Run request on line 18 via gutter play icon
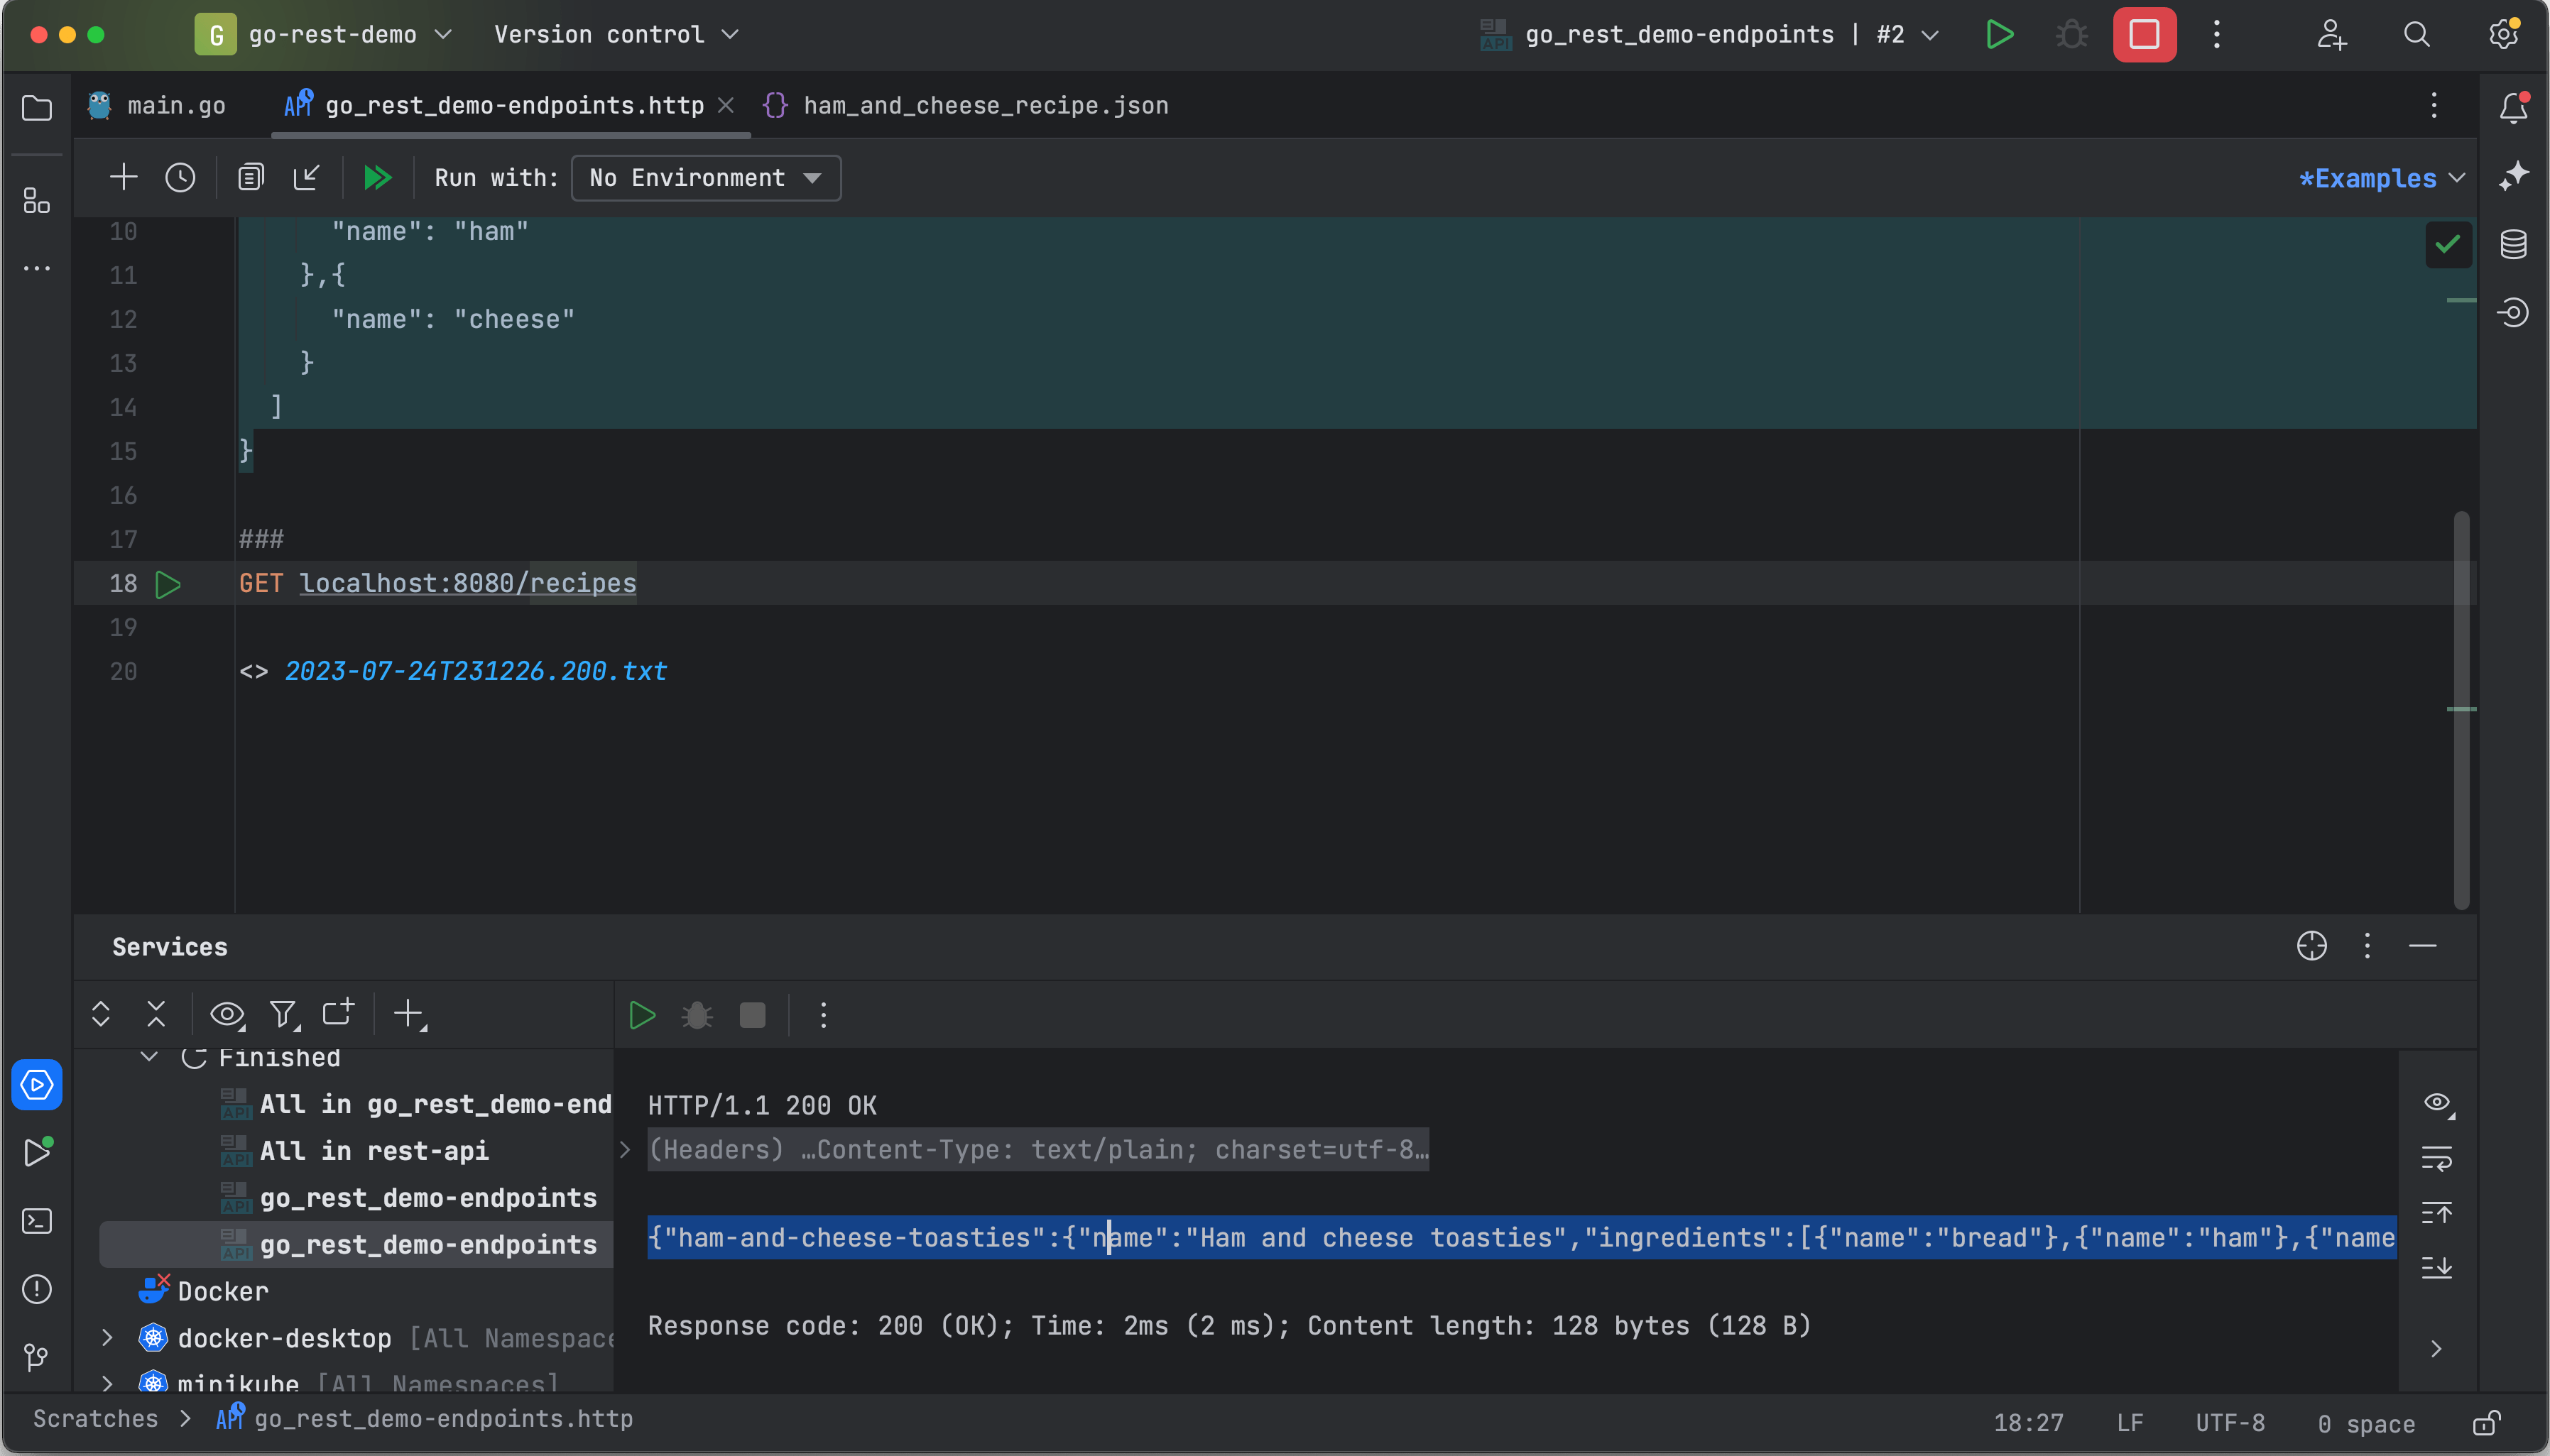2550x1456 pixels. point(168,584)
